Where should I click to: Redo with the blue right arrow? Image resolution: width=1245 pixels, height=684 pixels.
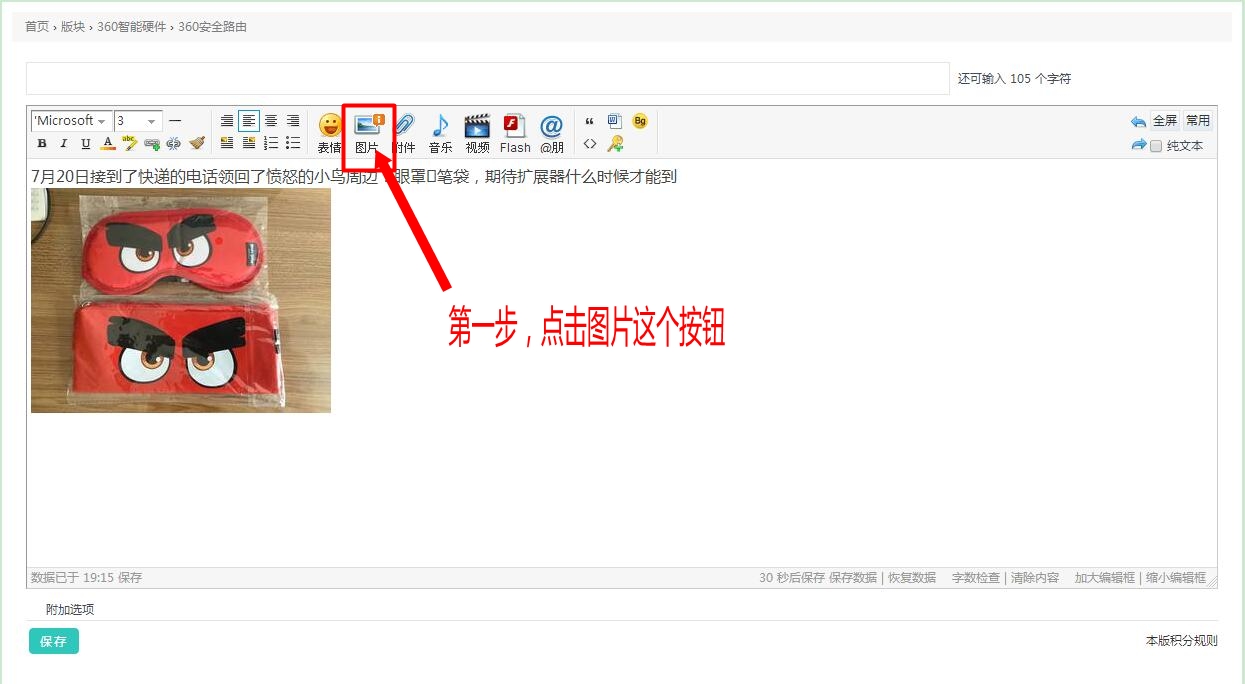pos(1138,145)
